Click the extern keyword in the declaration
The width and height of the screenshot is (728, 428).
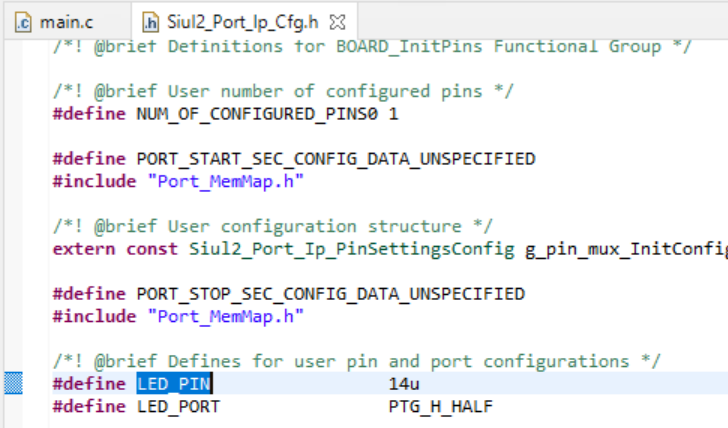[80, 249]
